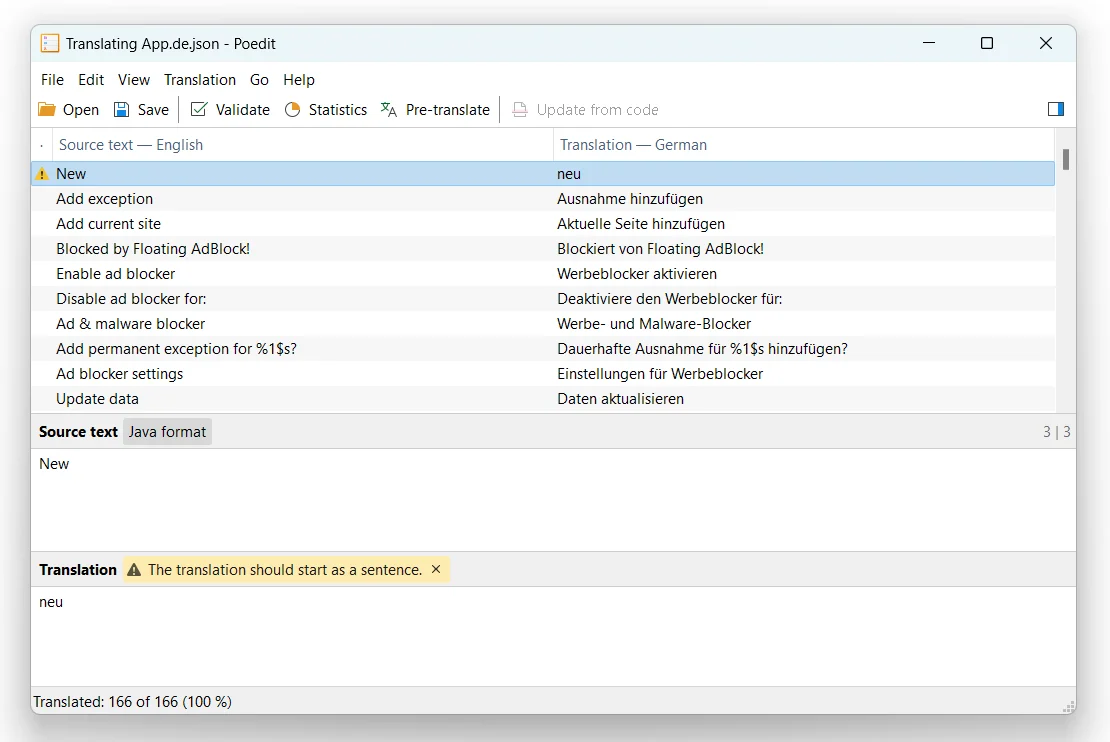Show translation Statistics
This screenshot has height=742, width=1110.
[x=326, y=109]
